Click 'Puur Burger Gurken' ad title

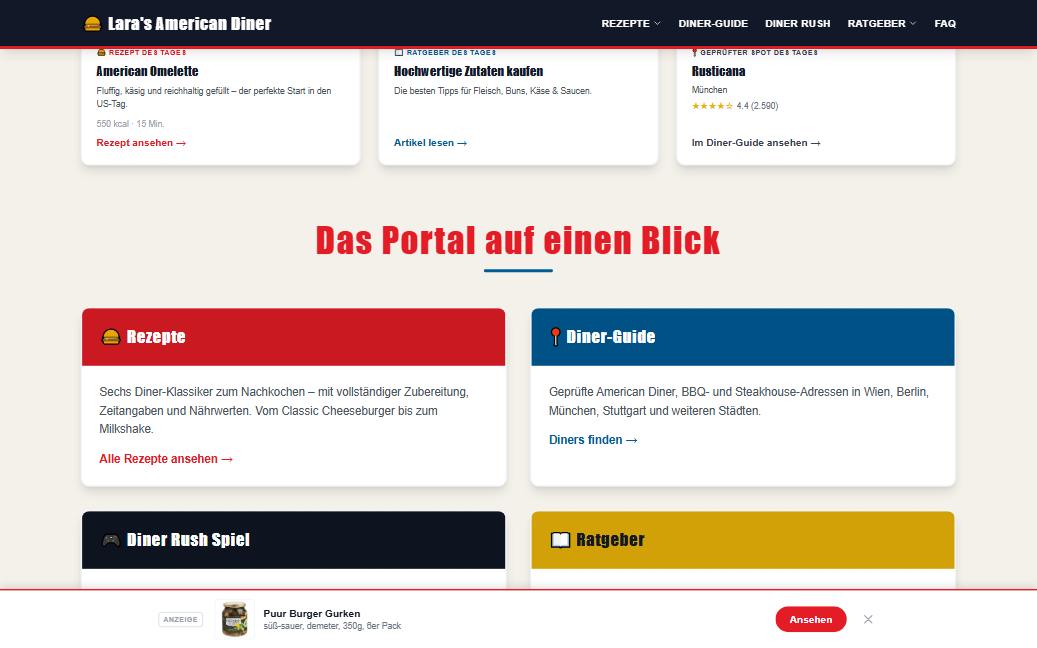(312, 614)
